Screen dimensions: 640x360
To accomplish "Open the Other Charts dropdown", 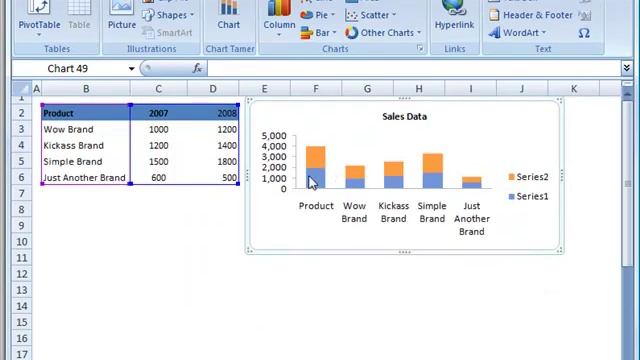I will click(382, 33).
